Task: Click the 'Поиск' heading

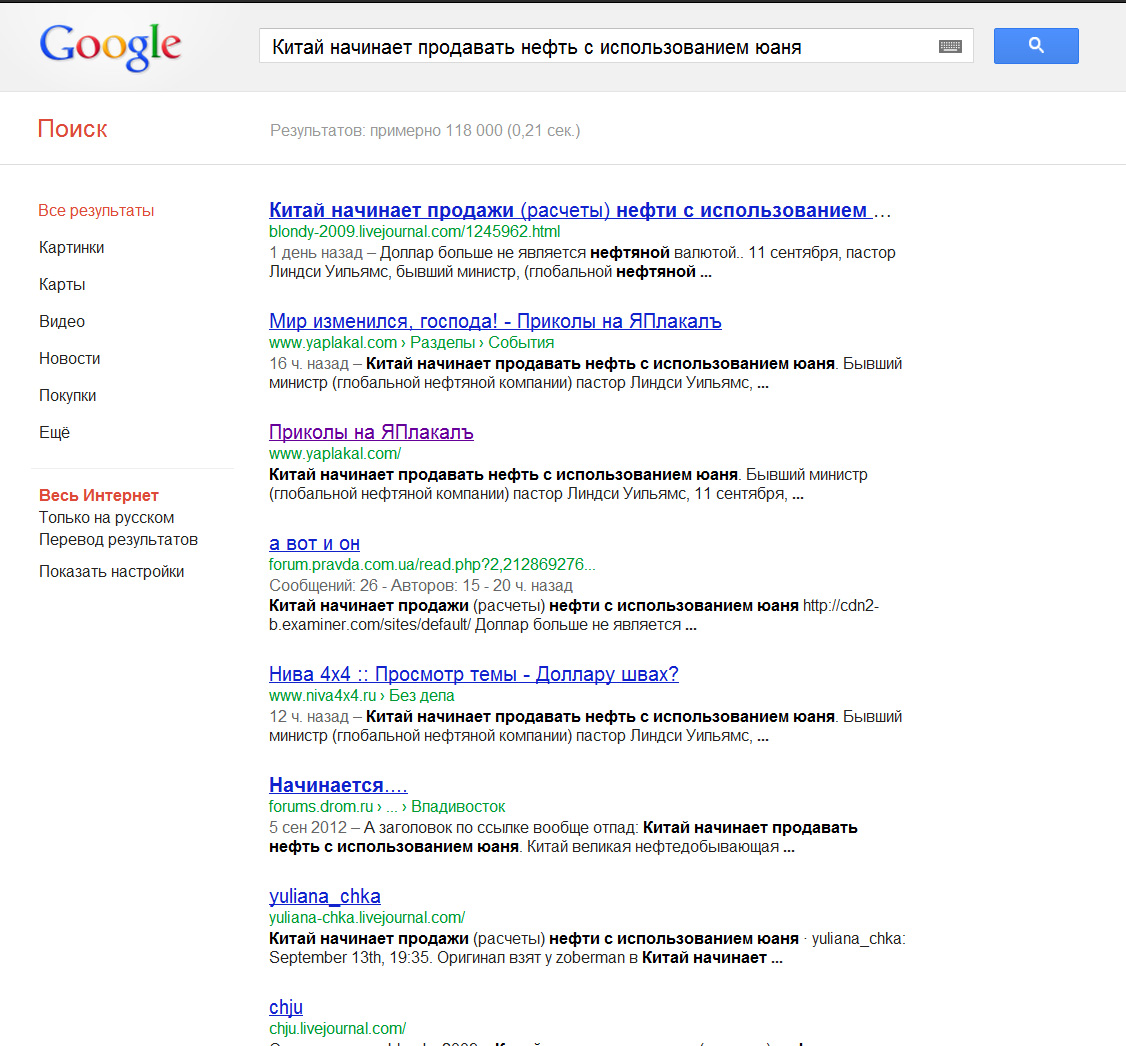Action: (x=73, y=129)
